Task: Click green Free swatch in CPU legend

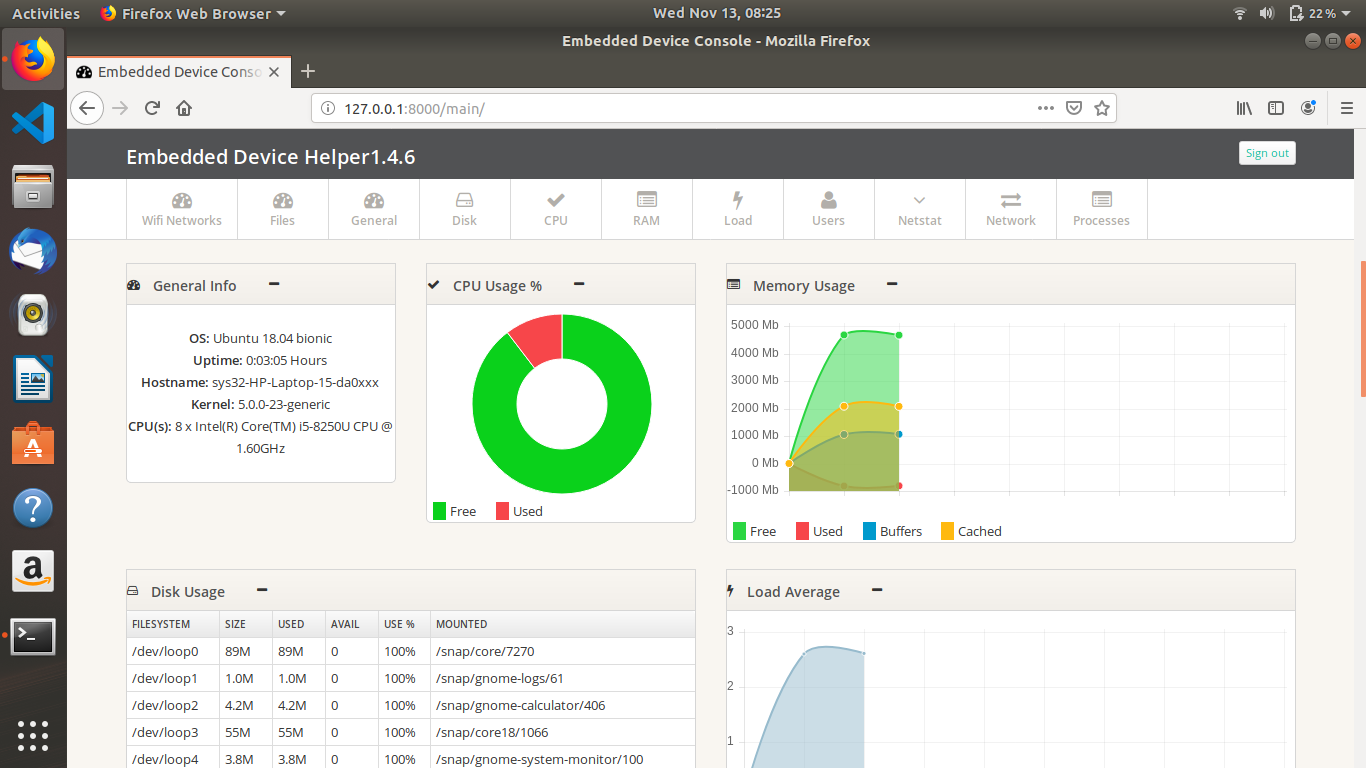Action: click(x=439, y=511)
